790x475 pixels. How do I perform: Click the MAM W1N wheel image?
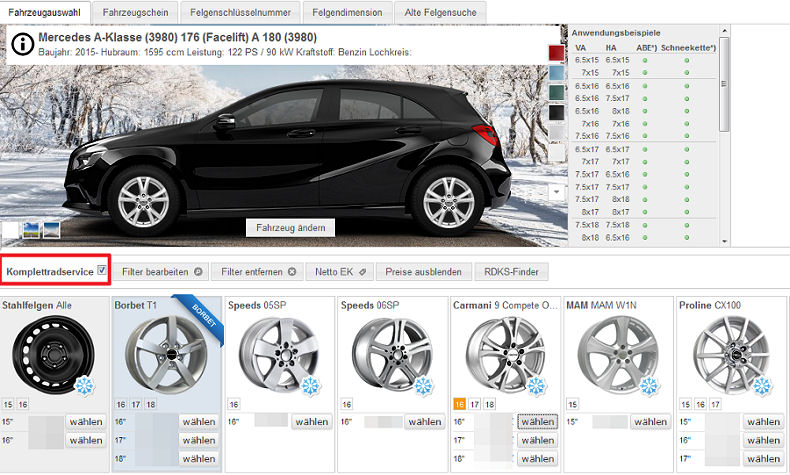pos(618,355)
